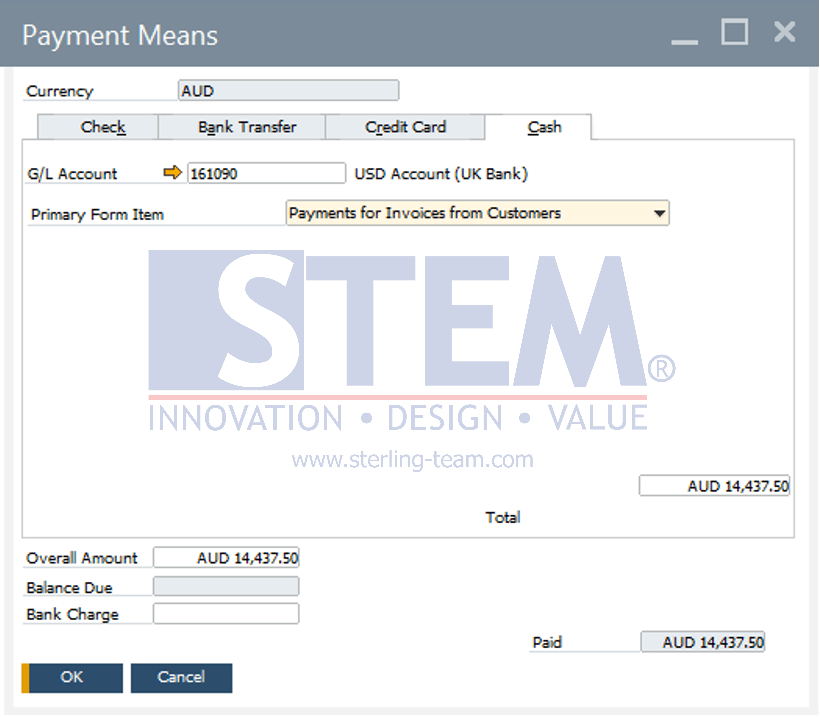Click the G/L Account field 161090
The width and height of the screenshot is (820, 717).
click(266, 173)
